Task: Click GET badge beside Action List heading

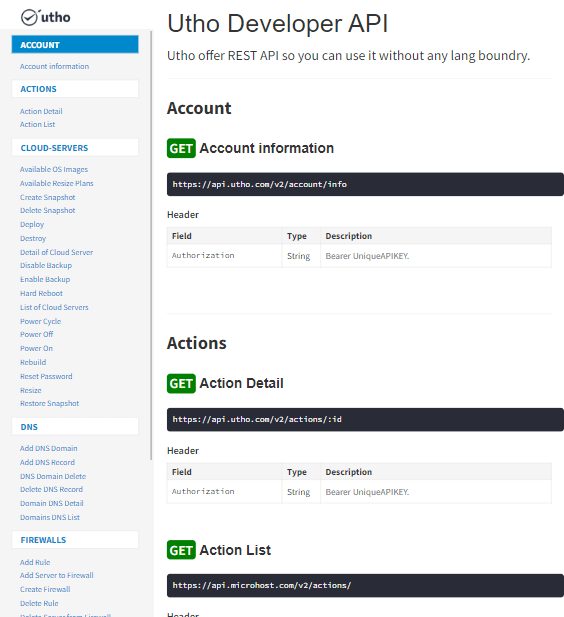Action: pos(181,550)
